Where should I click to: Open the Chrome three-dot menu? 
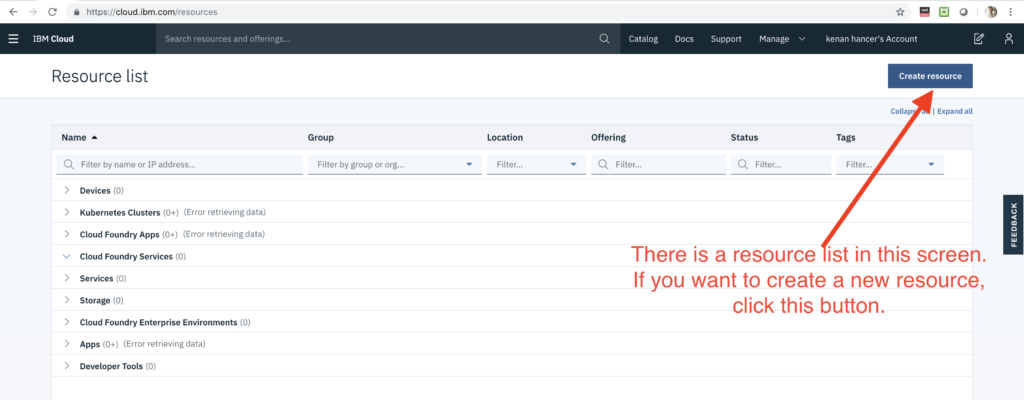tap(1011, 12)
